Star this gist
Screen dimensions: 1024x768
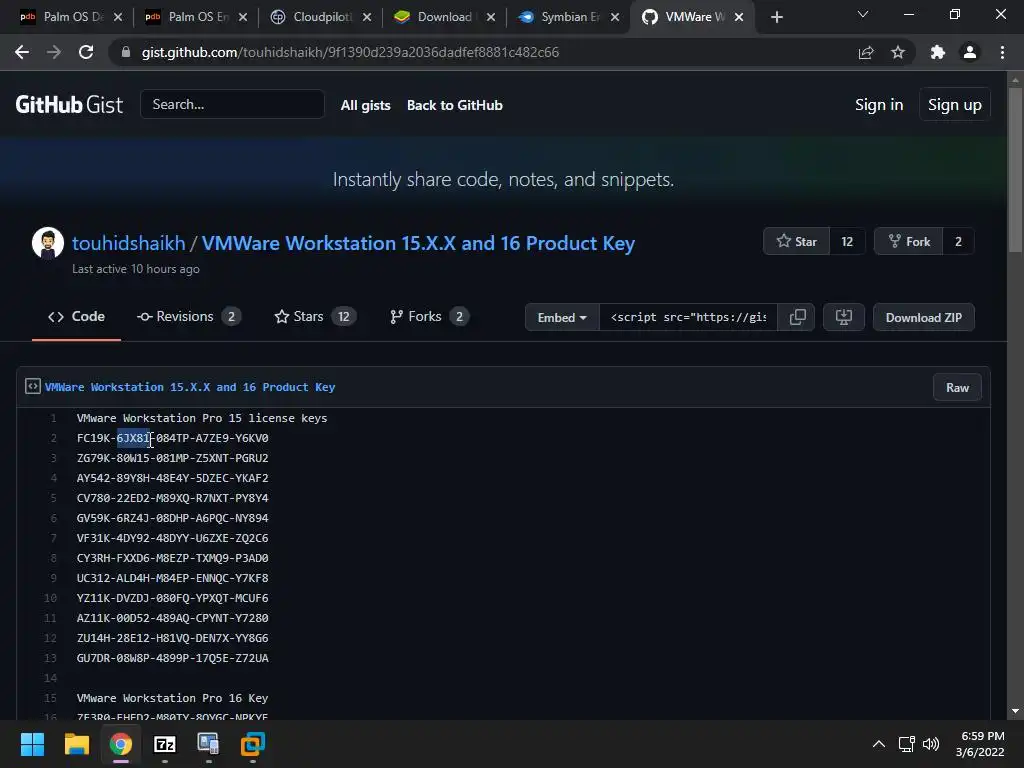coord(797,242)
